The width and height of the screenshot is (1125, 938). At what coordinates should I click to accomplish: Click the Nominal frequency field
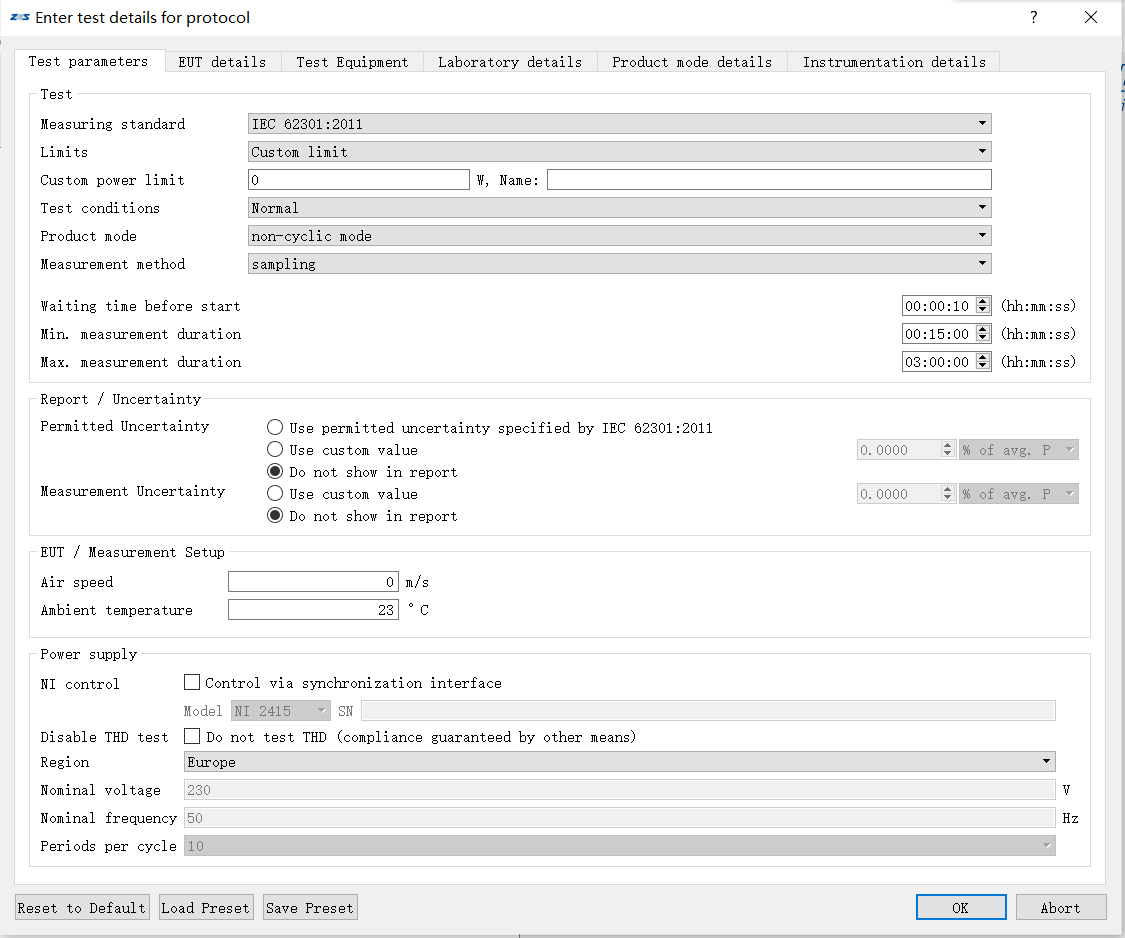tap(619, 817)
